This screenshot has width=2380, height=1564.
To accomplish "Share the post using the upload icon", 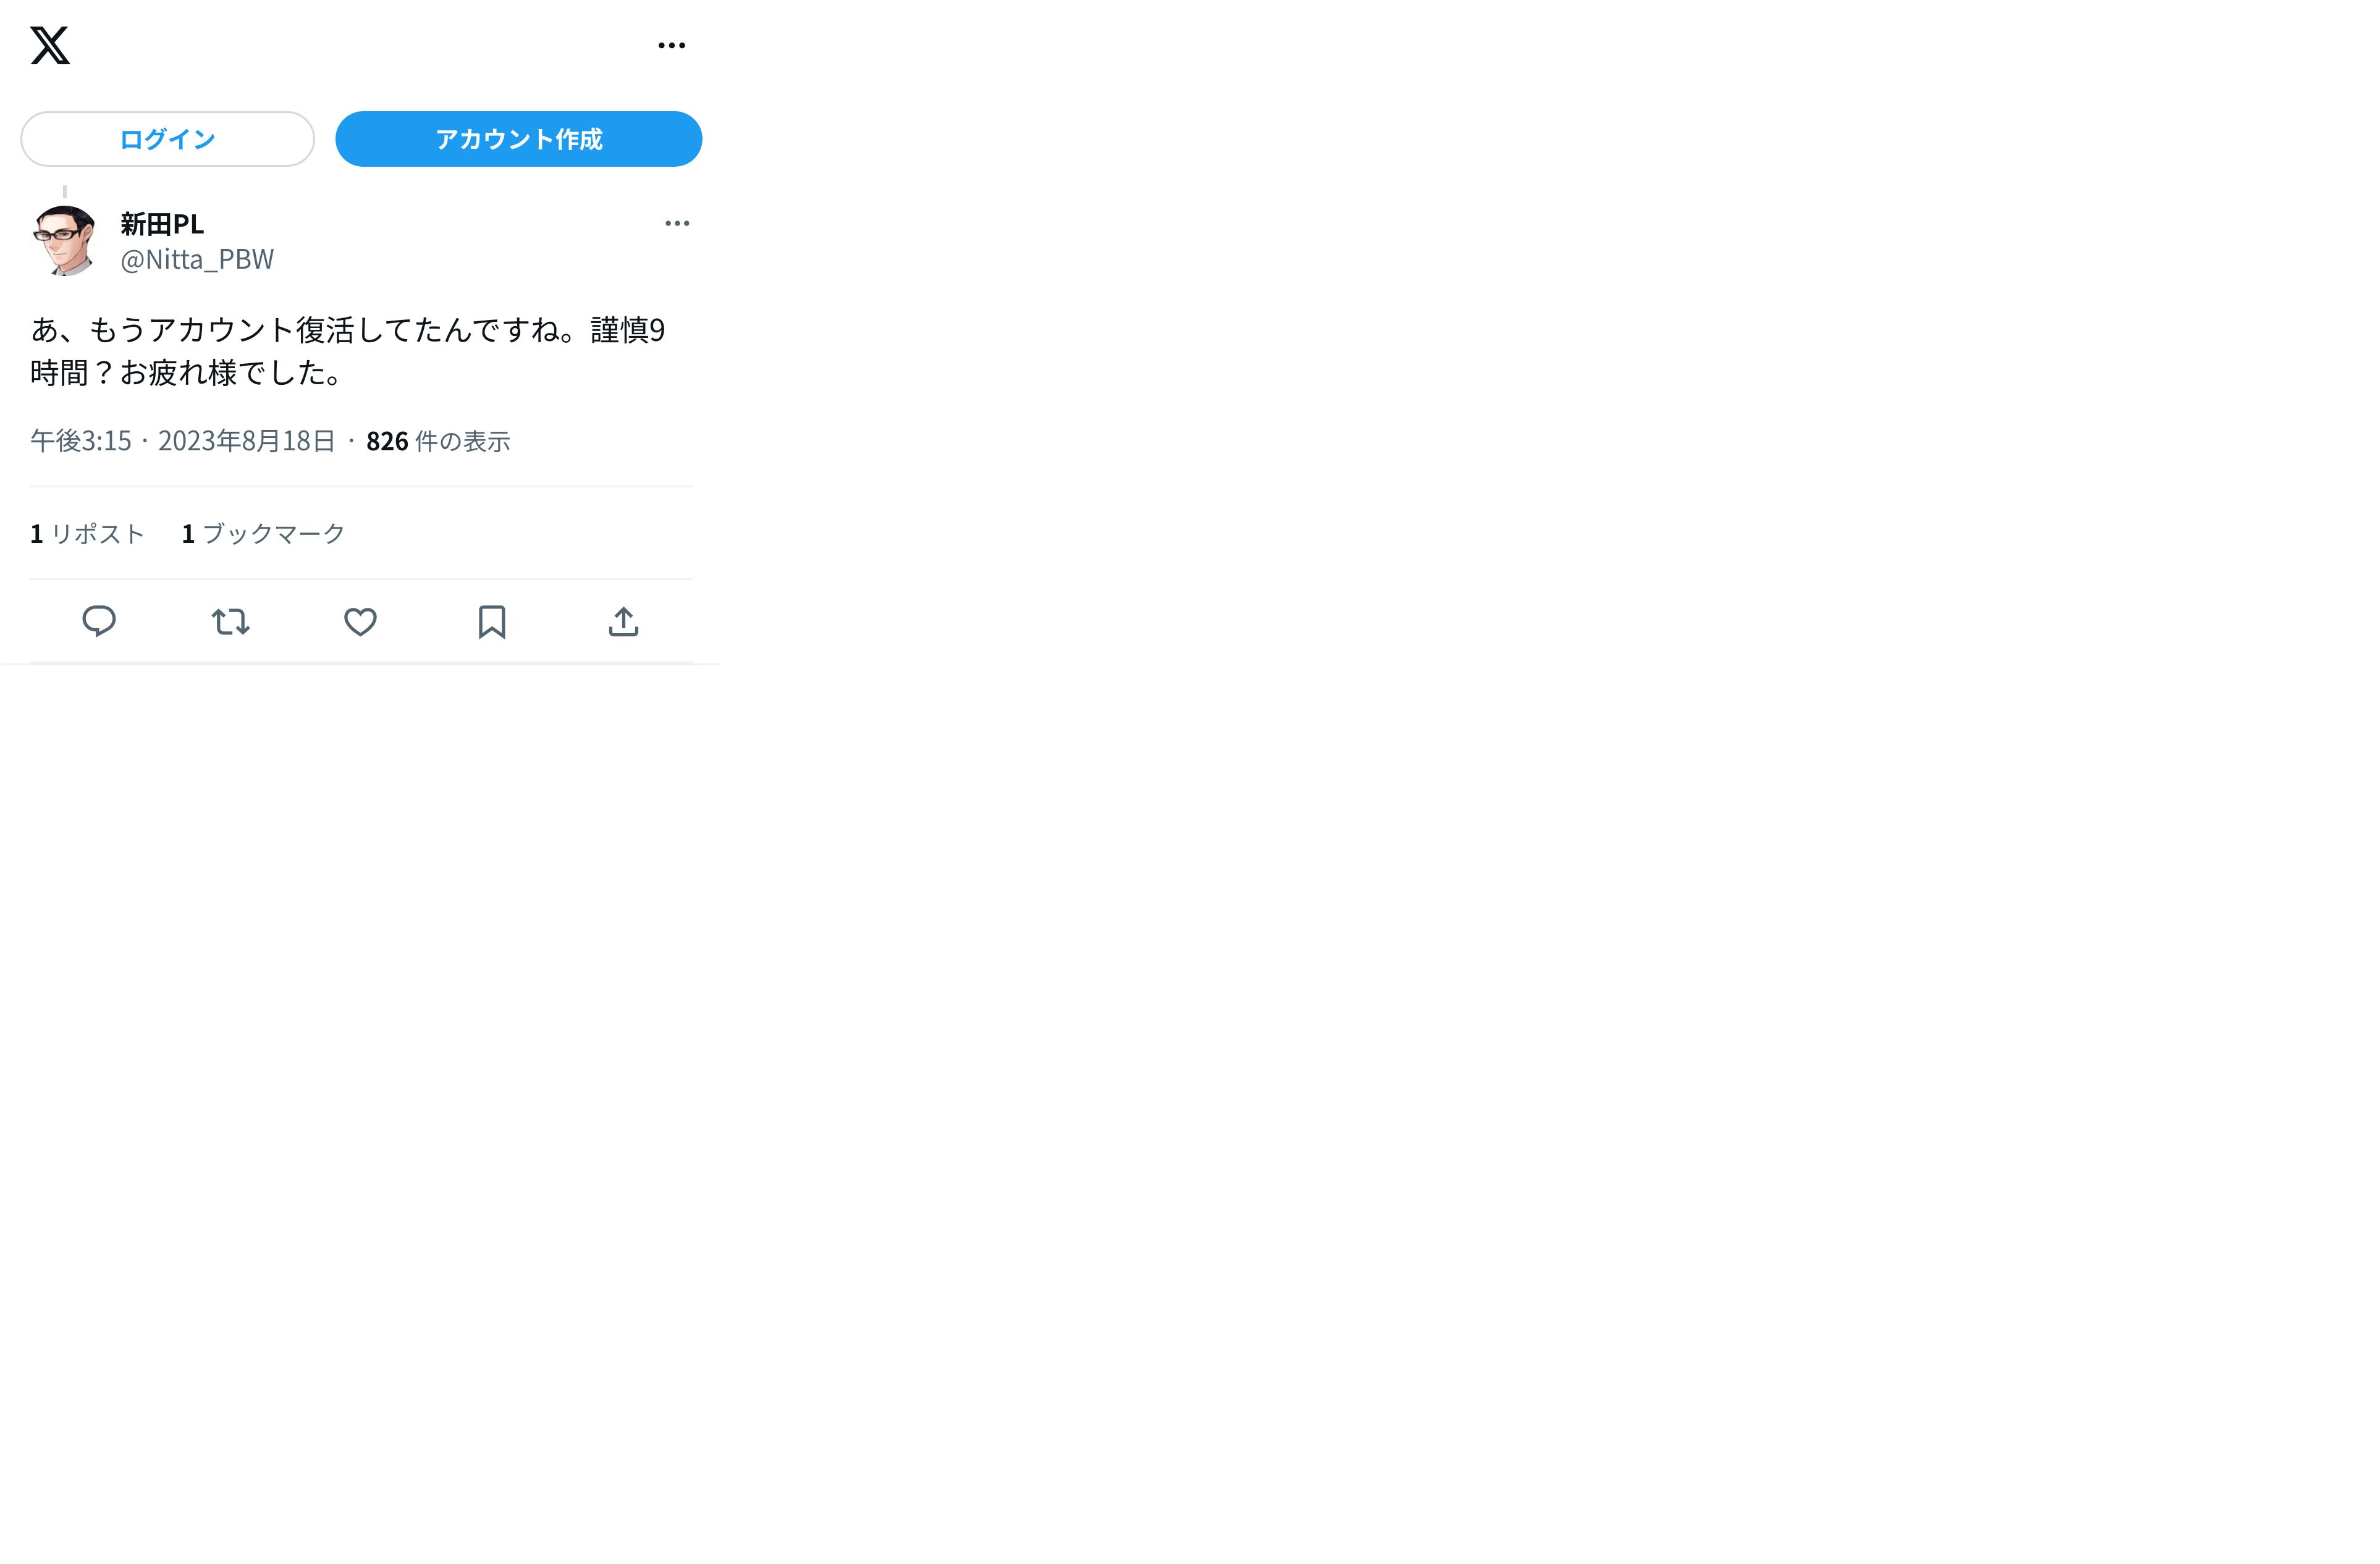I will [623, 621].
